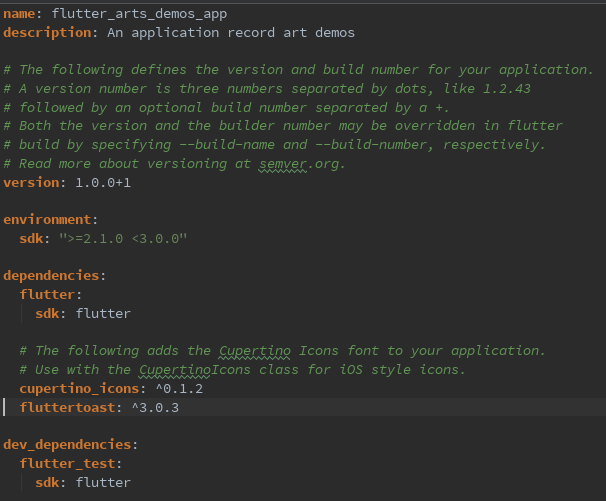
Task: Click the dev_dependencies key
Action: [x=67, y=445]
